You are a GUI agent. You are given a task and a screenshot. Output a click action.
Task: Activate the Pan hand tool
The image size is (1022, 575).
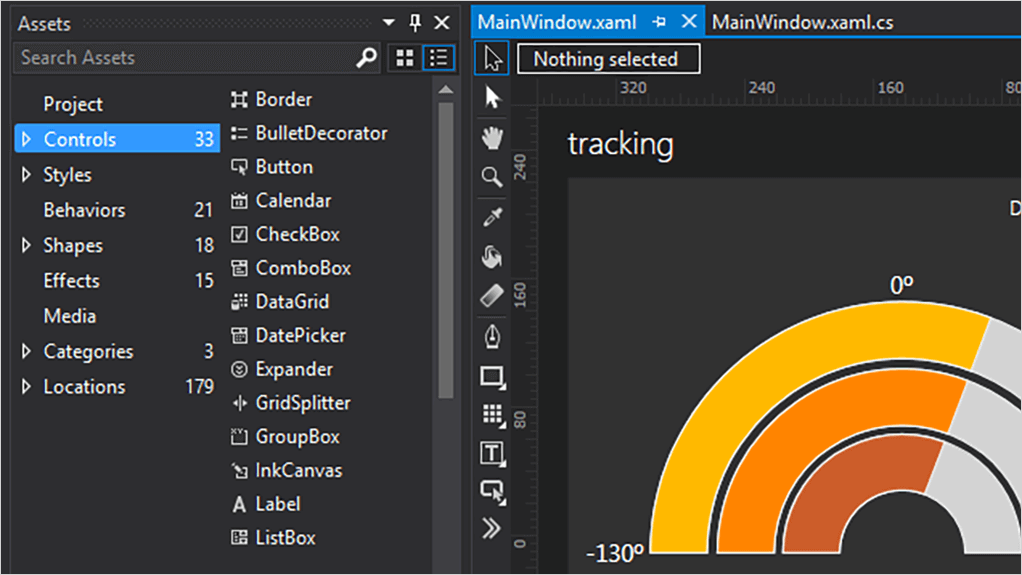[491, 137]
